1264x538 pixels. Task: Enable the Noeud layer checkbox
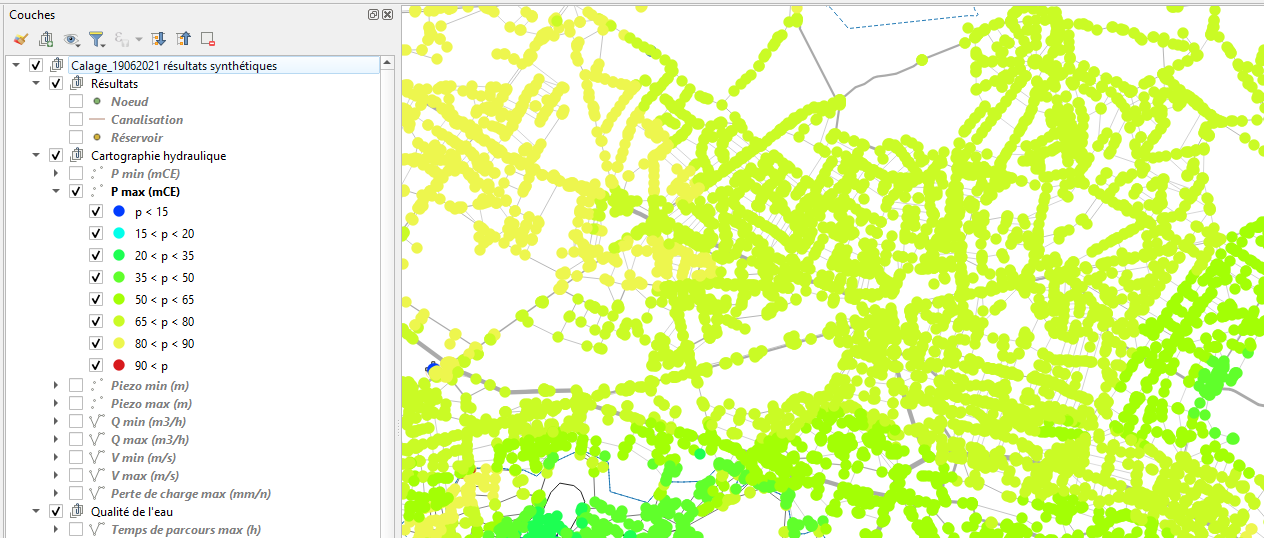click(x=76, y=102)
